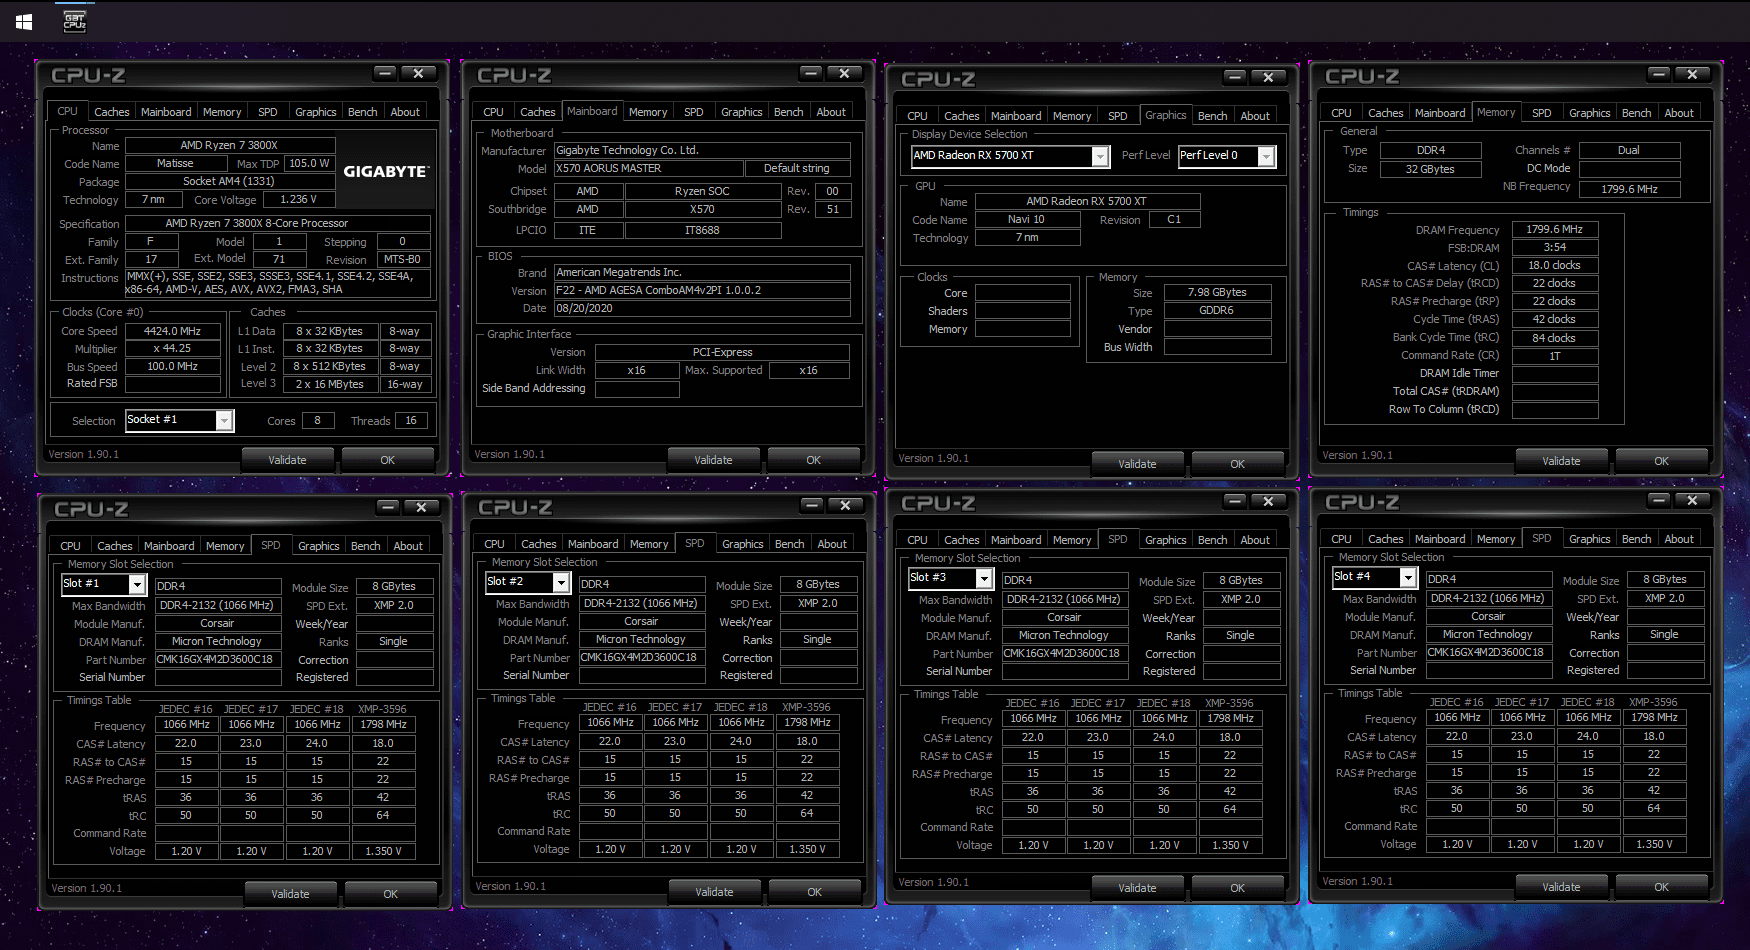Open the Slot #2 memory slot dropdown
Image resolution: width=1750 pixels, height=950 pixels.
(561, 582)
